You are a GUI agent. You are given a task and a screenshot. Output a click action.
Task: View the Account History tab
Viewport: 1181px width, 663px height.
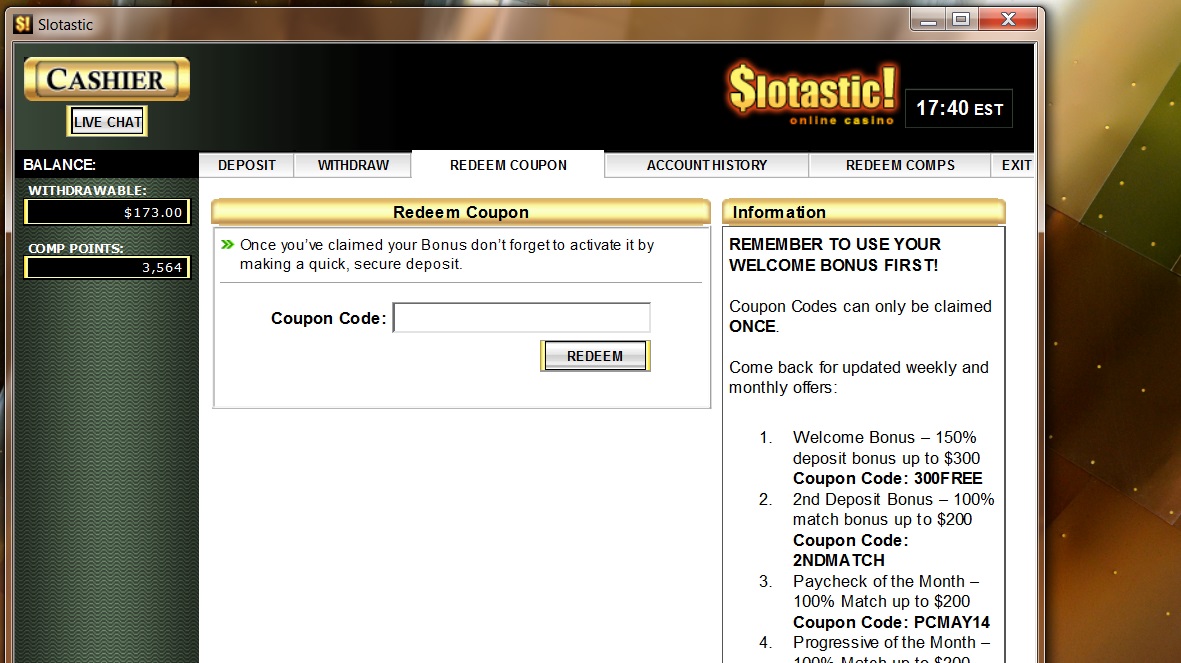click(x=706, y=165)
